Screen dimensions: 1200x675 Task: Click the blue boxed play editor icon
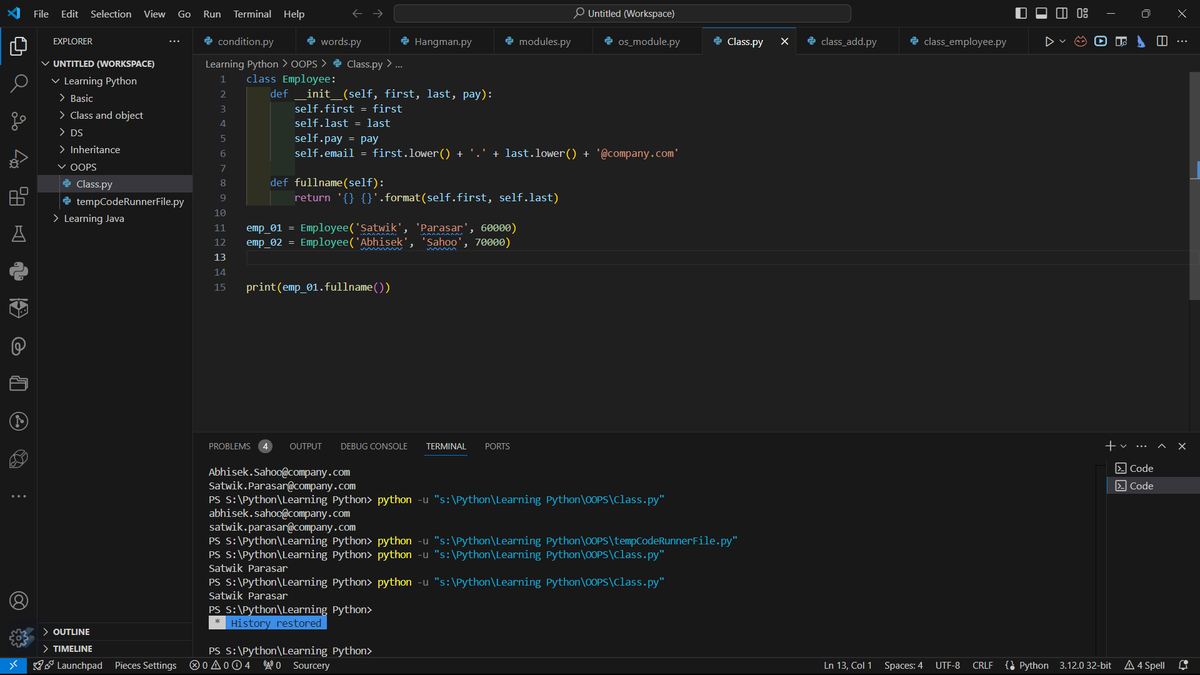[1100, 41]
